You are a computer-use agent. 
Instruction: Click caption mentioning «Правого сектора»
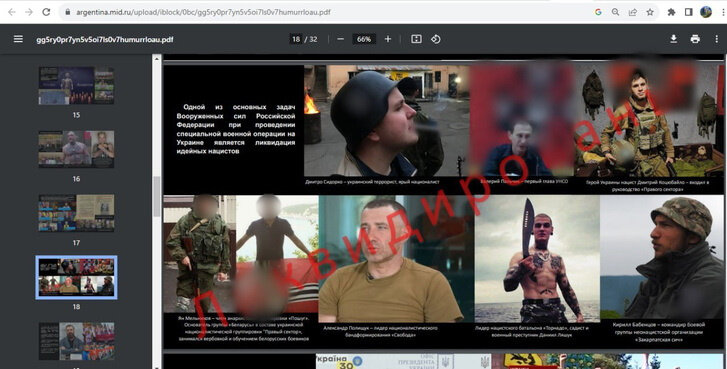click(648, 186)
